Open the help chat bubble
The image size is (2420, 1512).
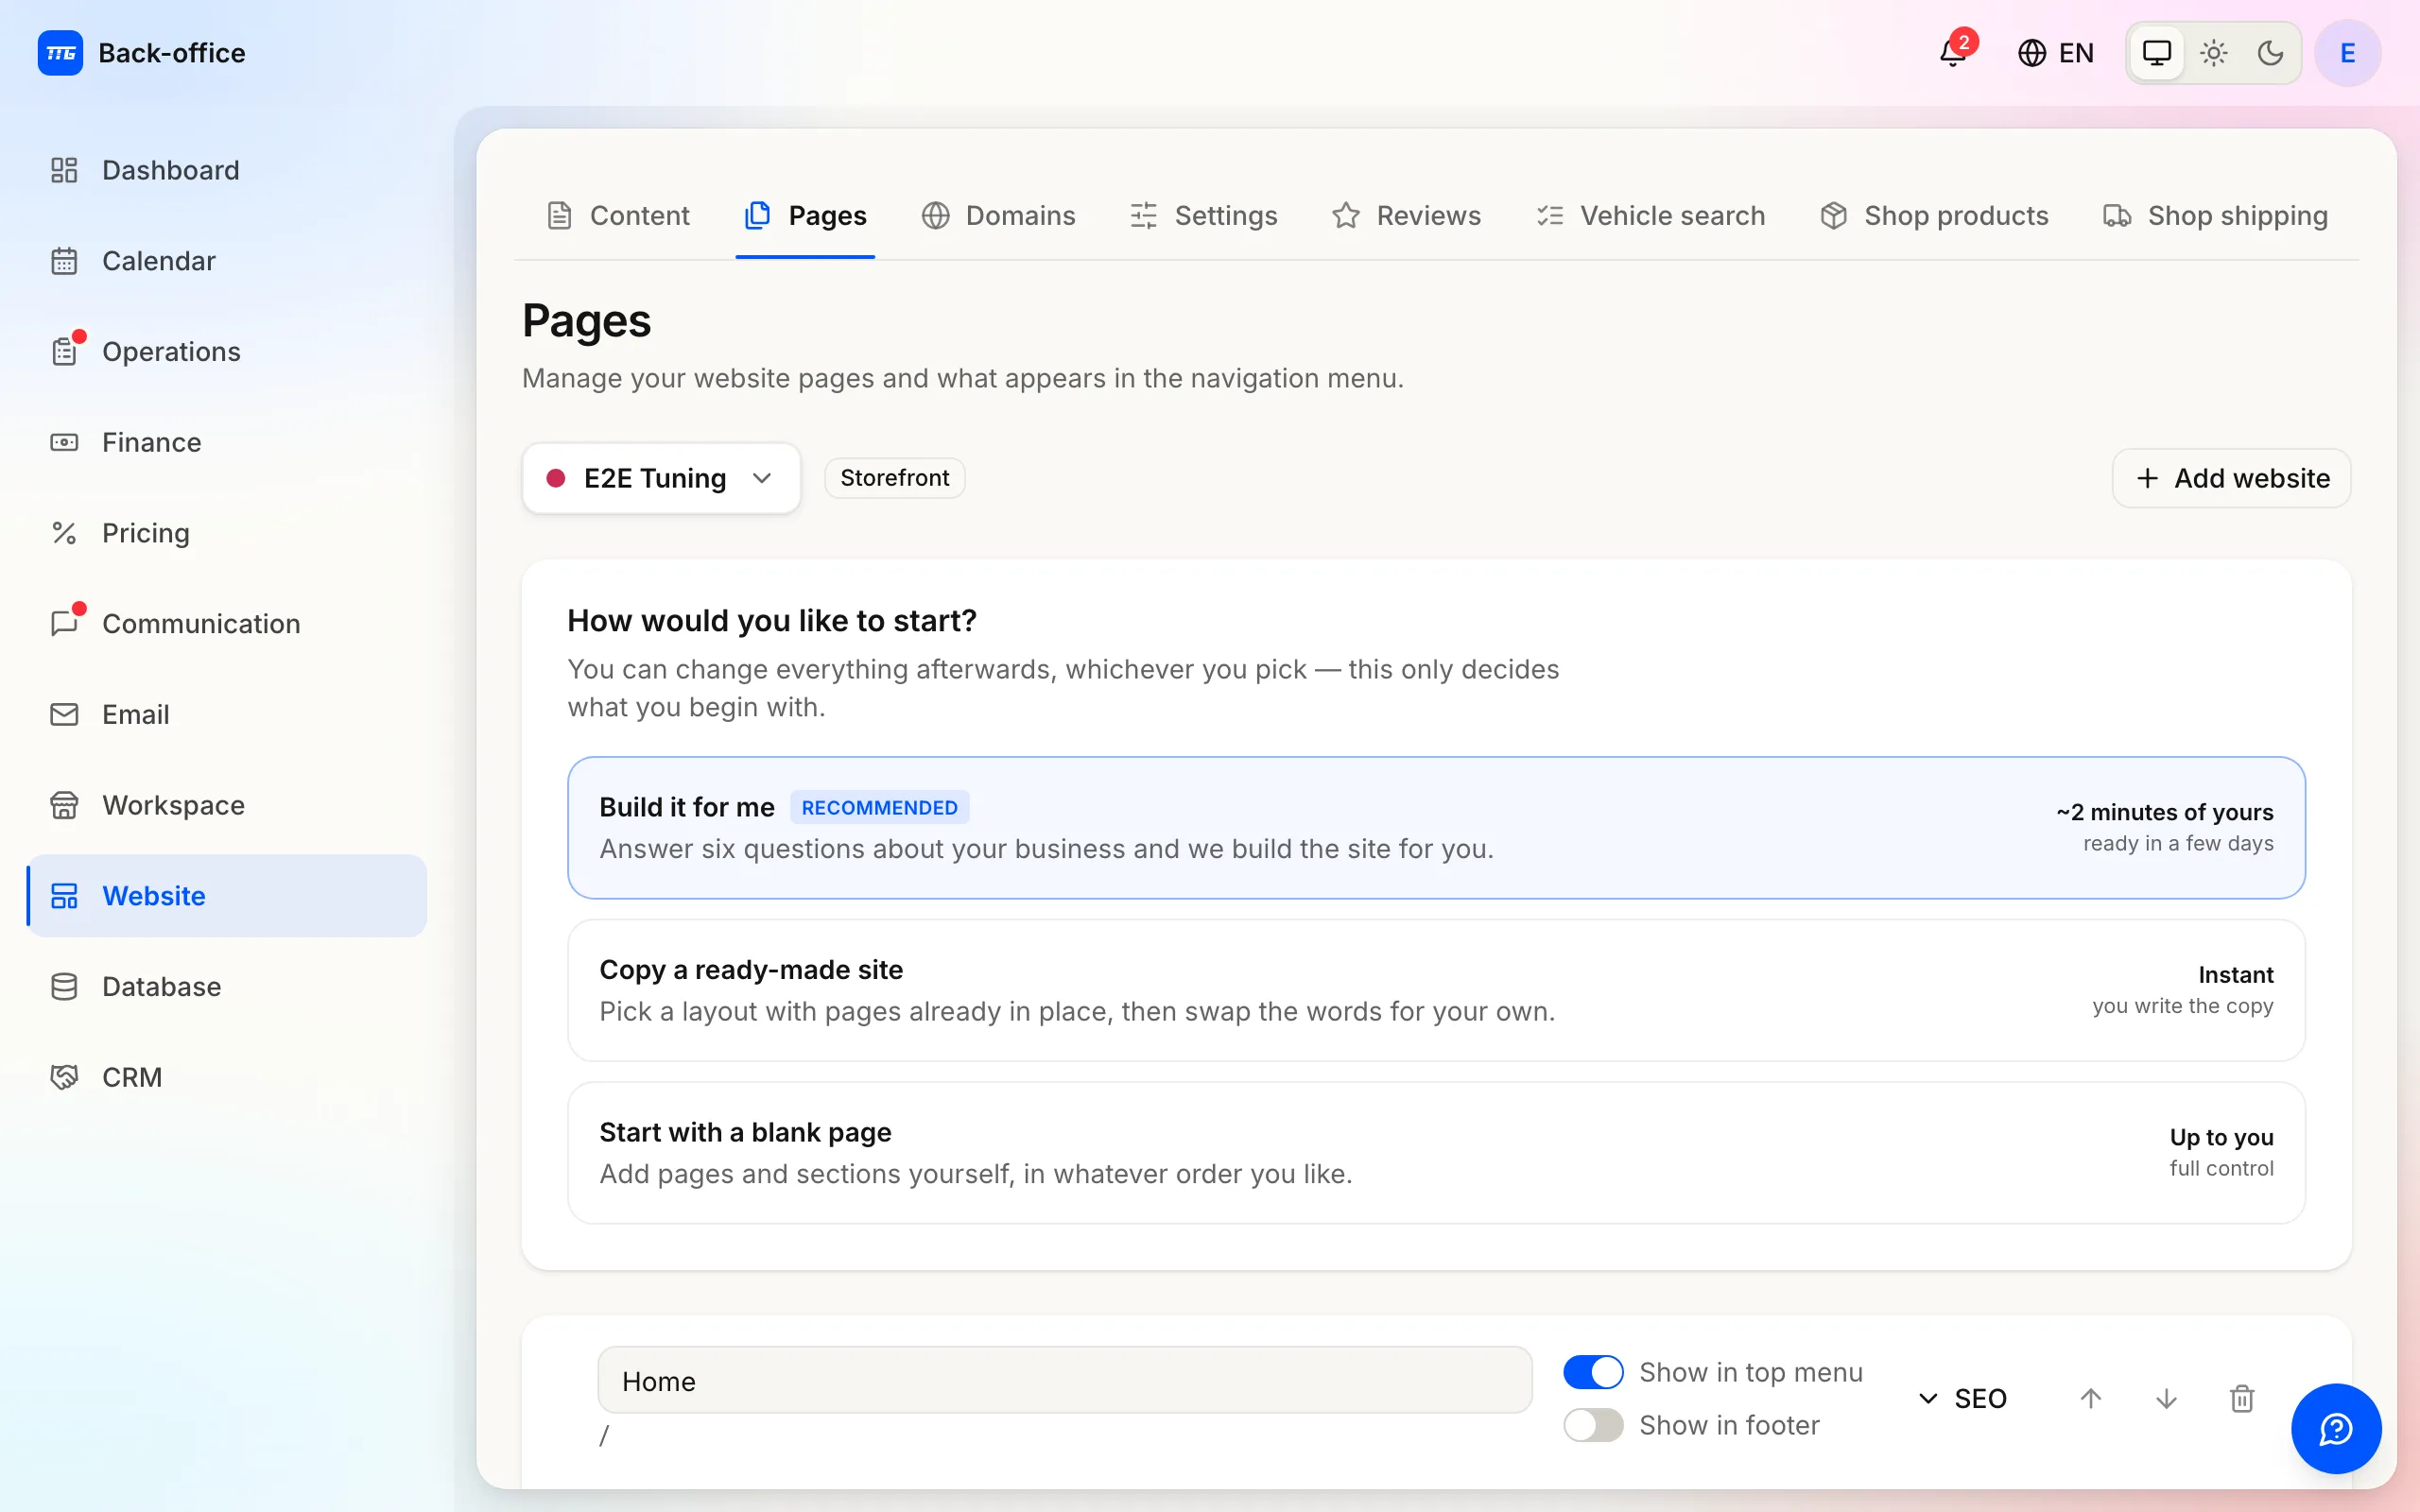coord(2336,1428)
